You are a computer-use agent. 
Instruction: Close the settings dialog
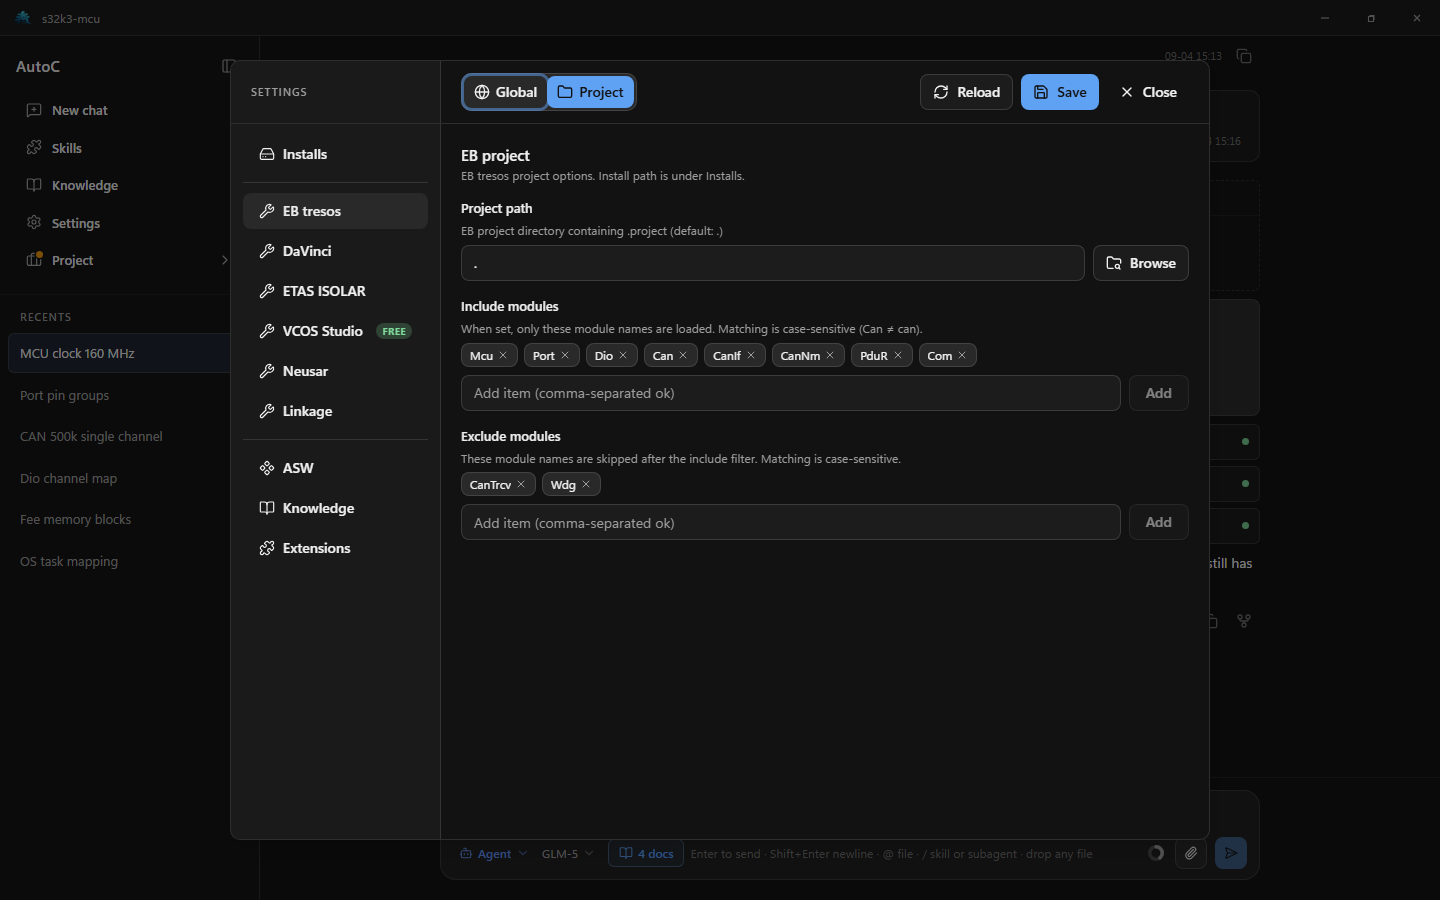[x=1149, y=92]
